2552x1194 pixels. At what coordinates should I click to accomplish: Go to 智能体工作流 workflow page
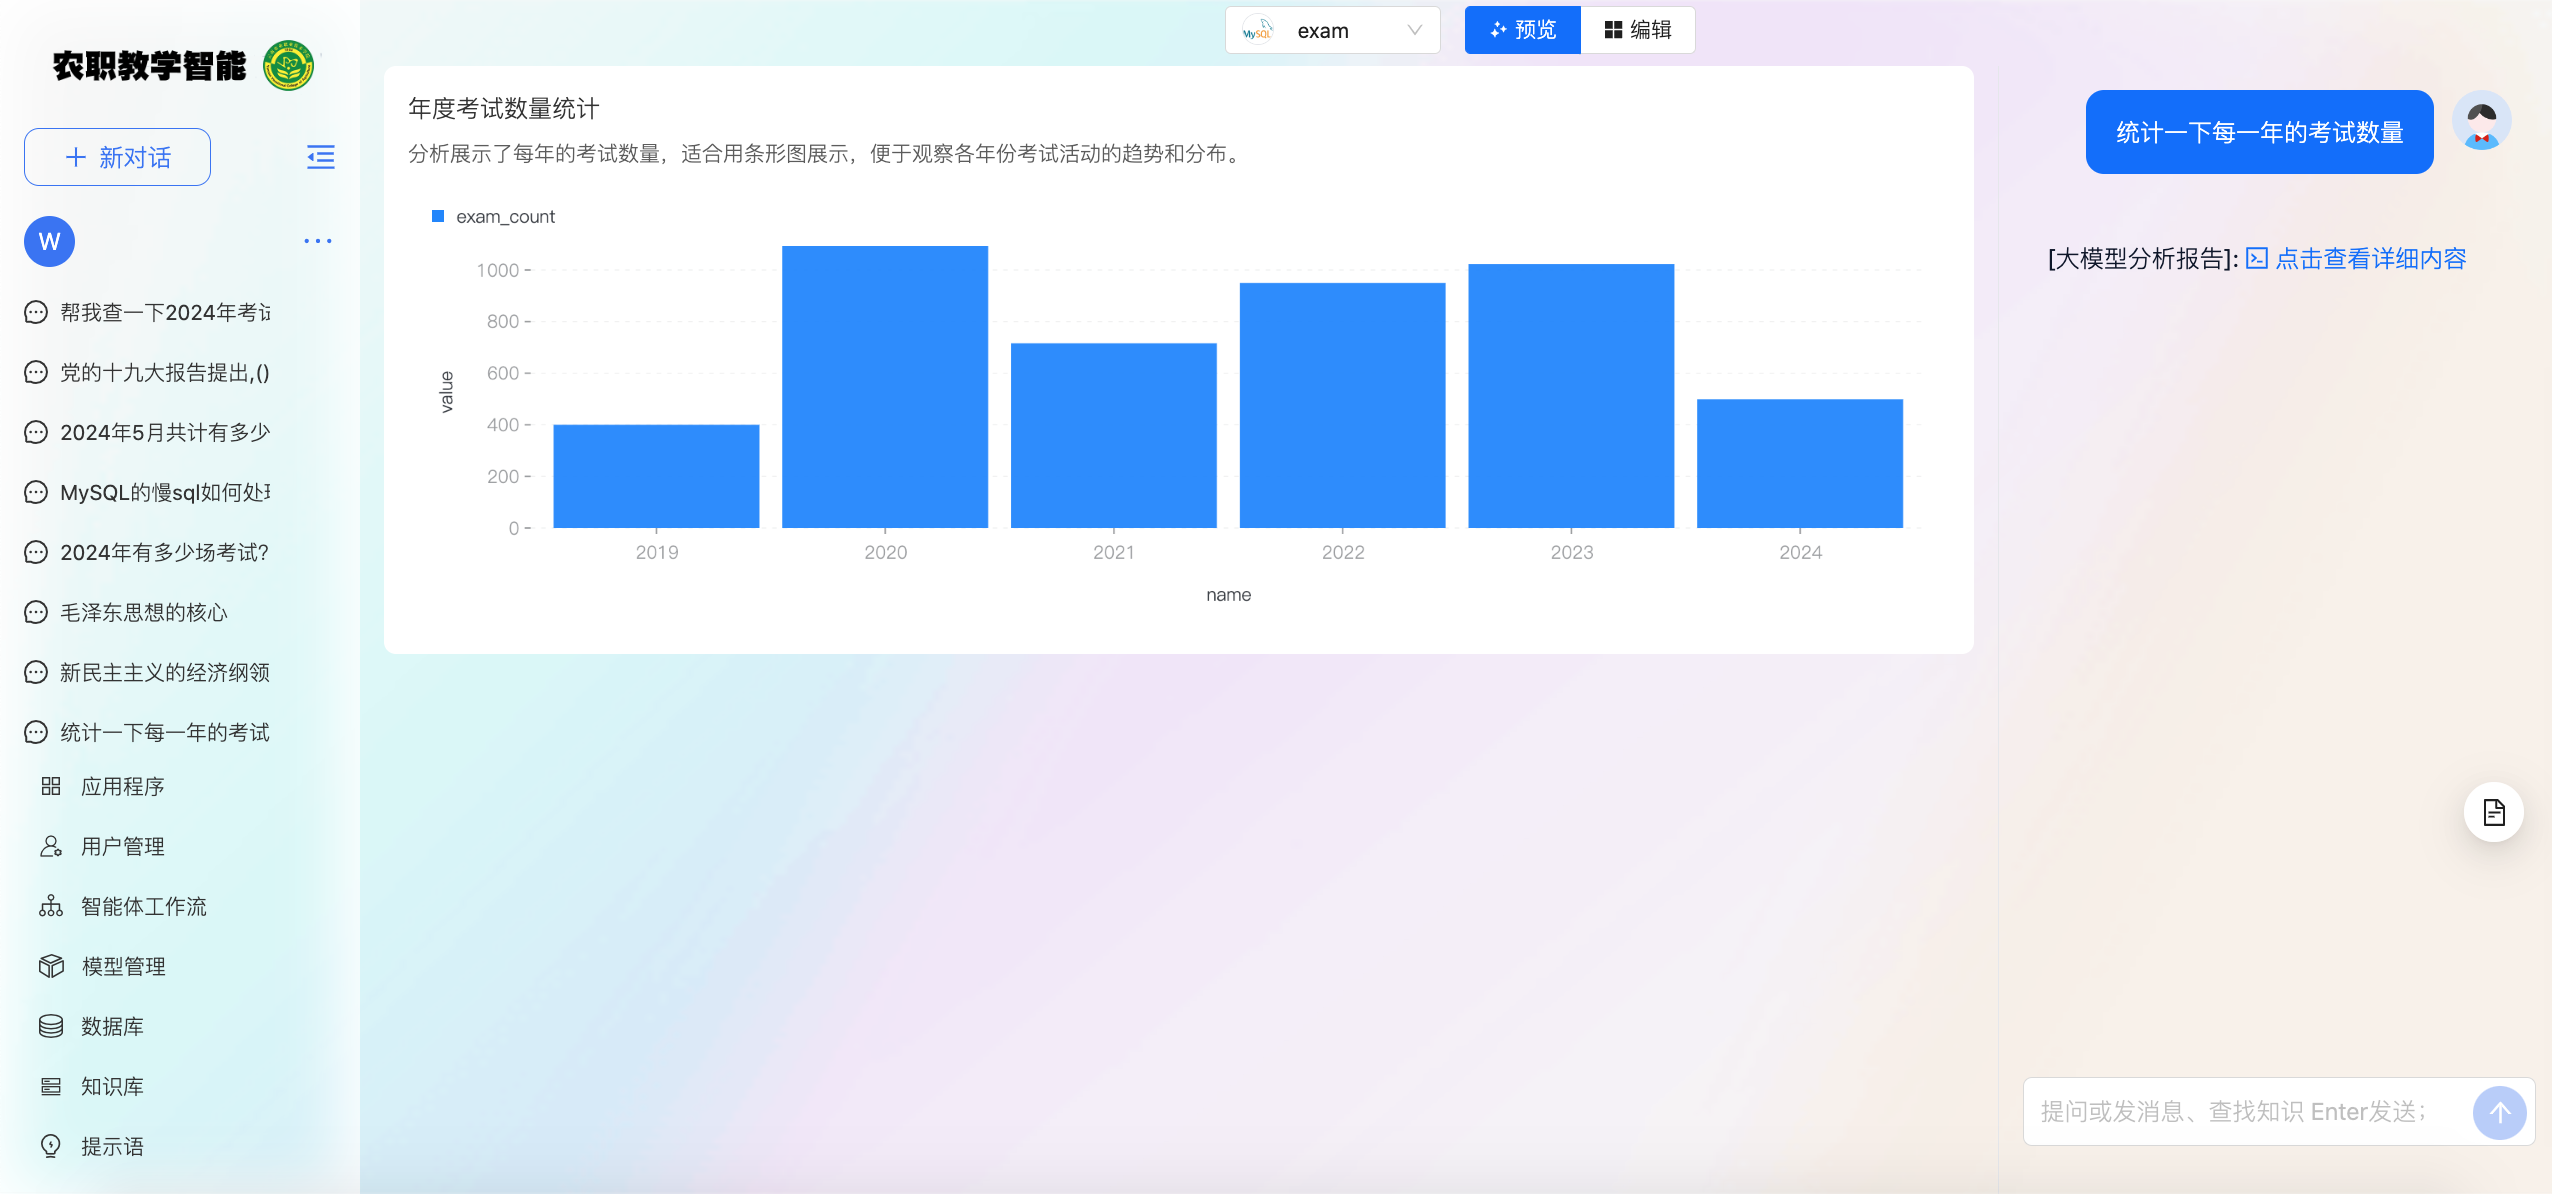pos(143,906)
